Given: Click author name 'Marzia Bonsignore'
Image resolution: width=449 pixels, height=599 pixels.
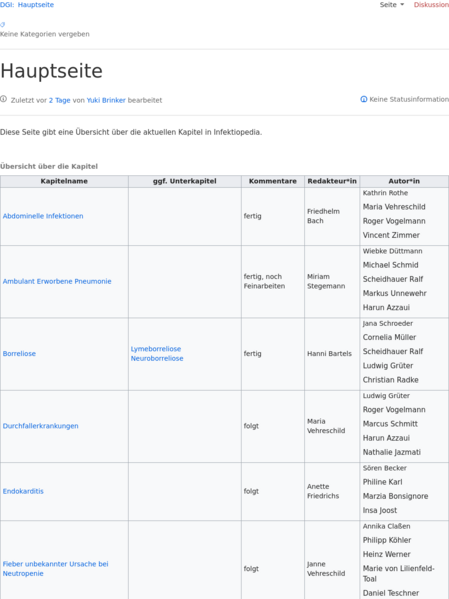Looking at the screenshot, I should [395, 496].
